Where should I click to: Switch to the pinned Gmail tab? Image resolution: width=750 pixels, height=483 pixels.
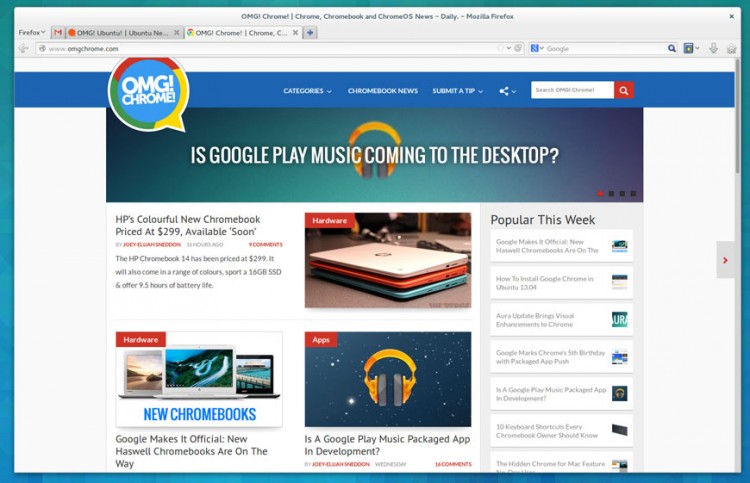pyautogui.click(x=58, y=33)
